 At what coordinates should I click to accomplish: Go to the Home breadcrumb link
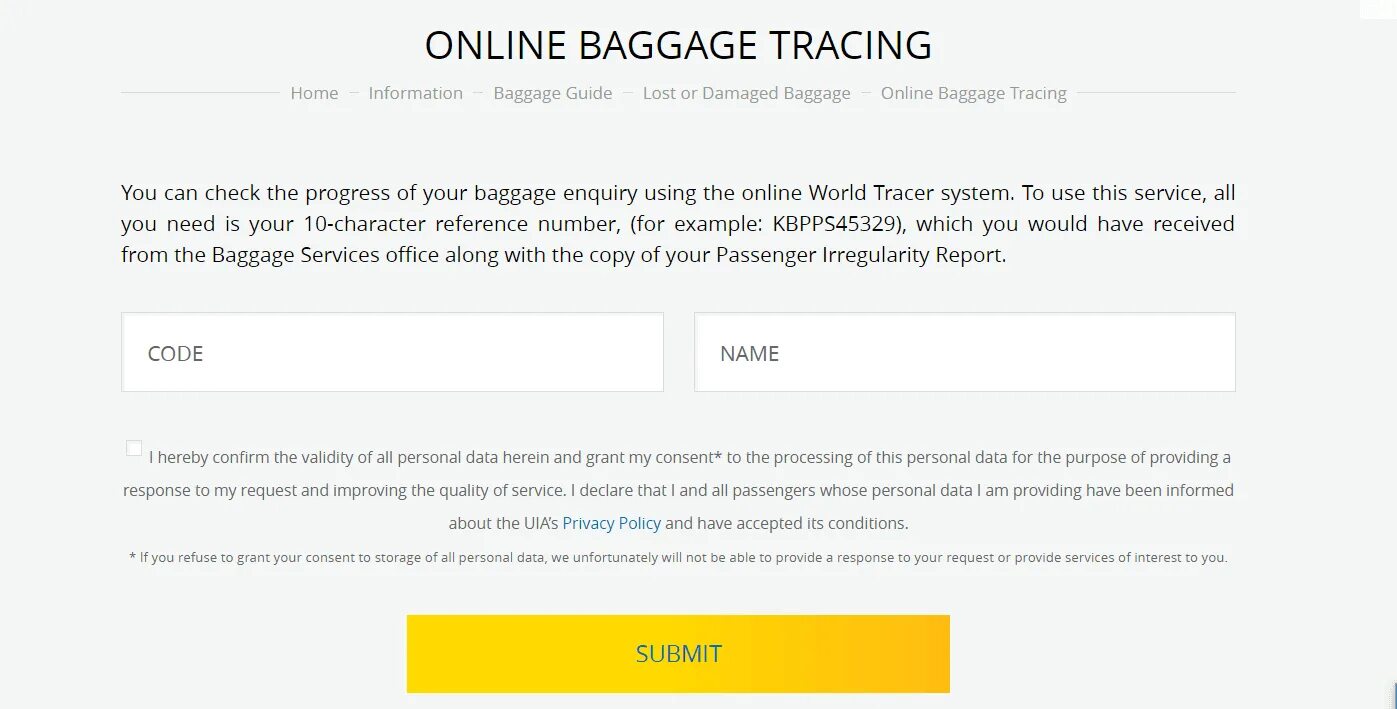pyautogui.click(x=314, y=93)
